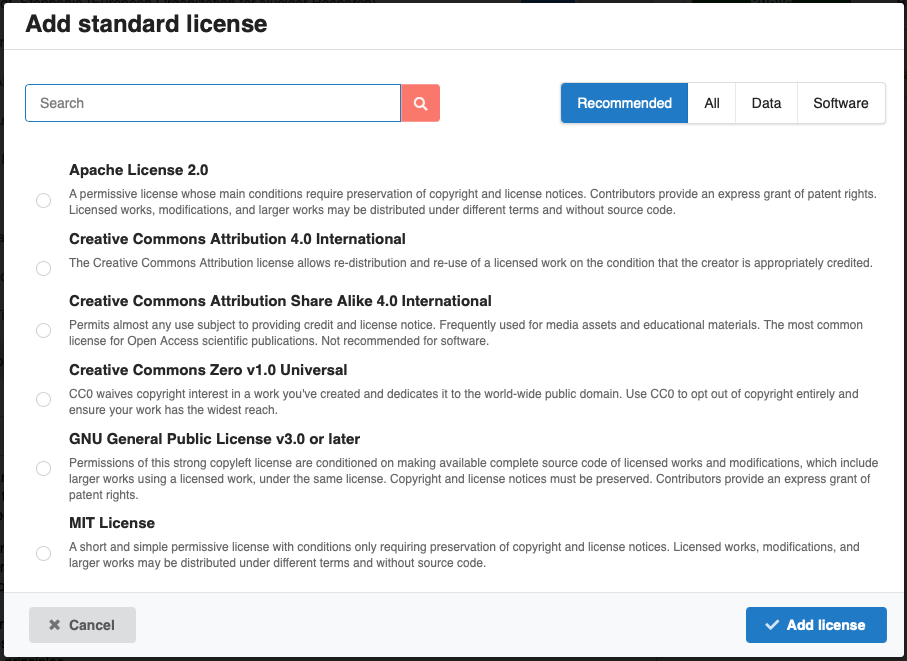907x661 pixels.
Task: Click the 'Add standard license' dialog title
Action: [x=146, y=24]
